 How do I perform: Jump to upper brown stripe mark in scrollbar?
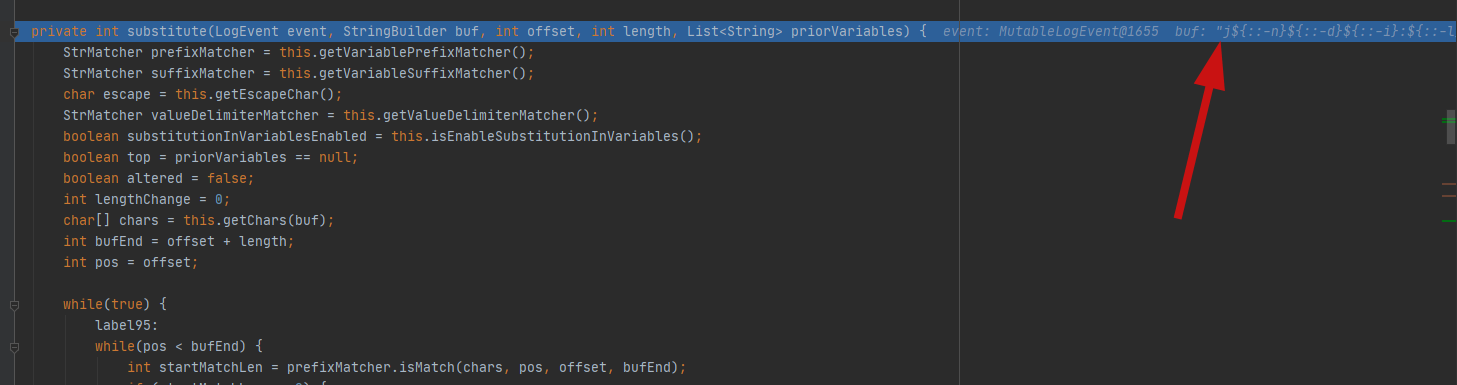[1449, 184]
